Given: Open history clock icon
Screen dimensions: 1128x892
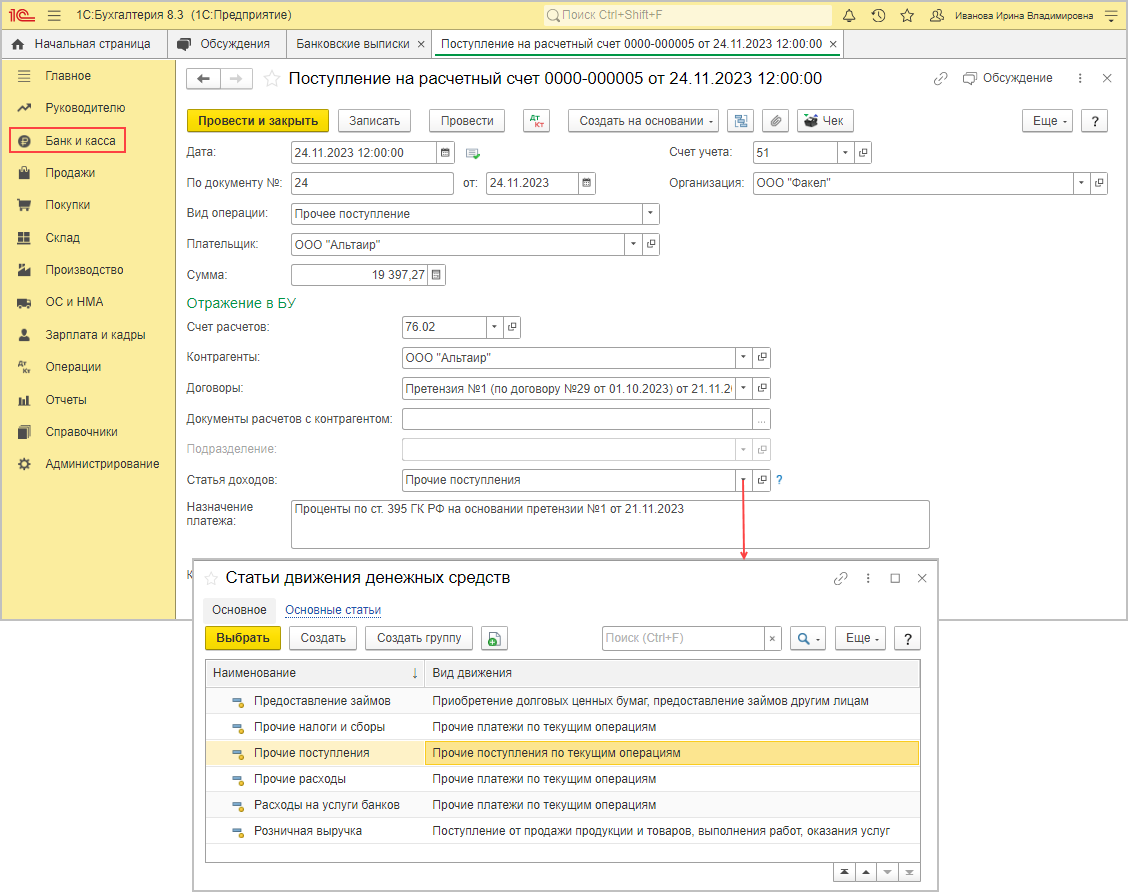Looking at the screenshot, I should (878, 15).
